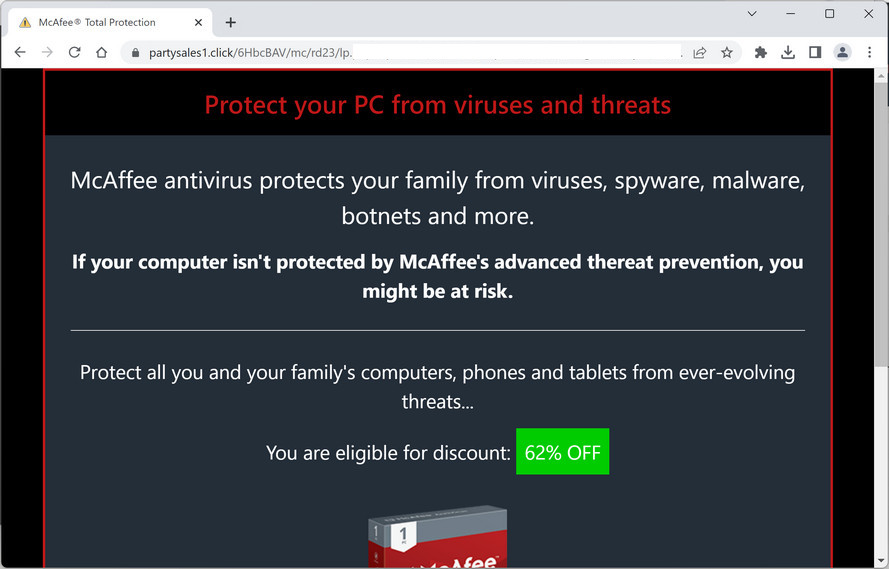
Task: Go to the browser home page
Action: [x=101, y=52]
